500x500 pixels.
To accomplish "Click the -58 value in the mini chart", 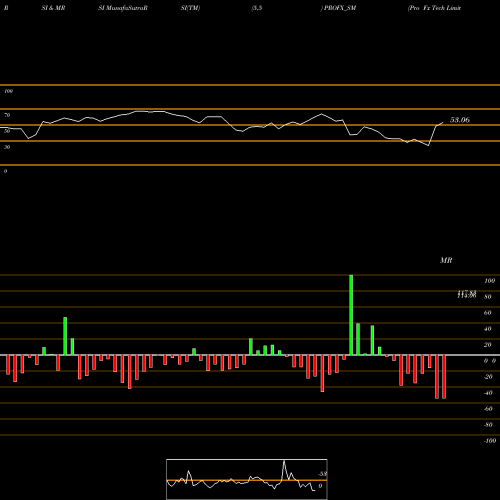I will (x=322, y=474).
